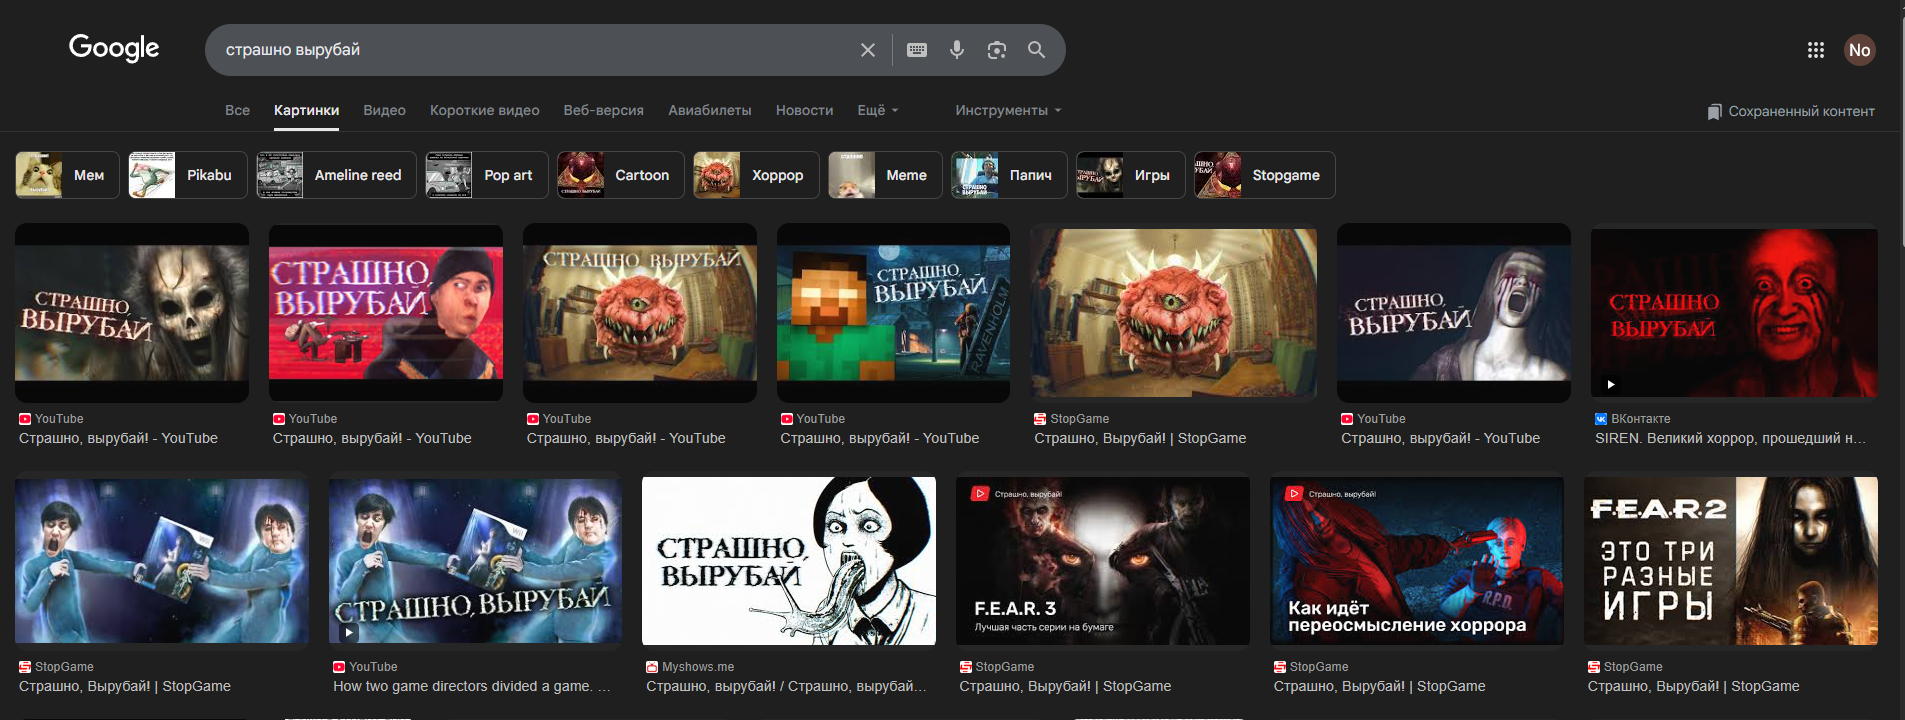The image size is (1905, 720).
Task: Select the Хоррор filter chip
Action: [x=756, y=175]
